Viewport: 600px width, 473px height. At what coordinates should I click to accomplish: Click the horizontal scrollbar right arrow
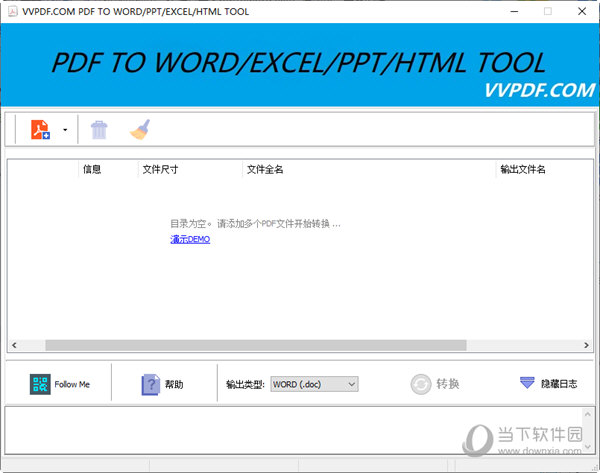[x=586, y=345]
